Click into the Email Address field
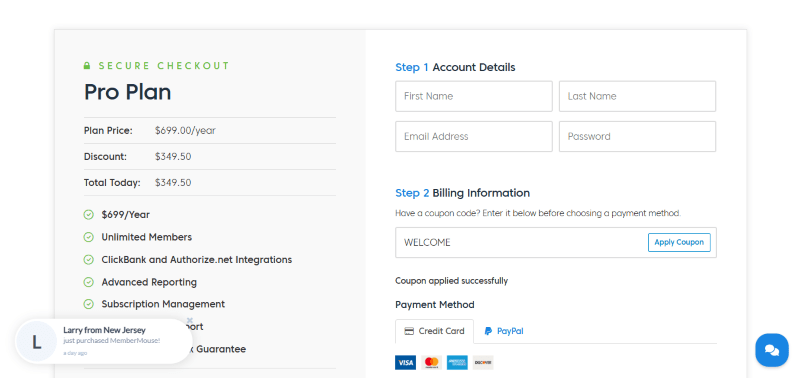The image size is (800, 378). (473, 136)
